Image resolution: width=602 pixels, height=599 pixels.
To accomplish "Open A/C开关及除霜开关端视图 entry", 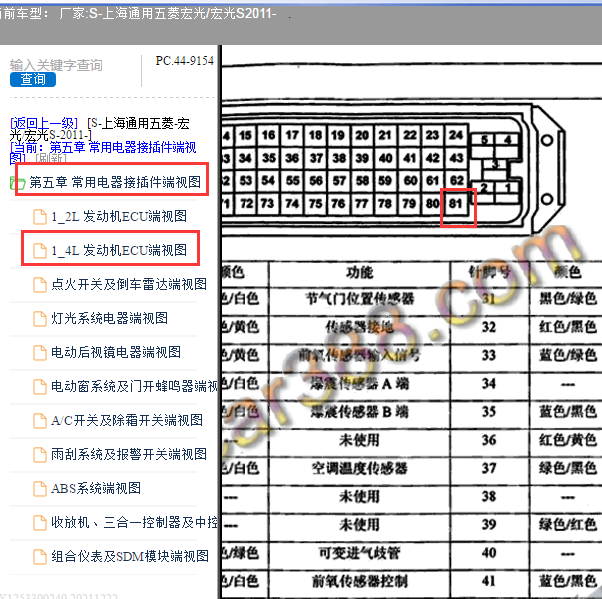I will pyautogui.click(x=127, y=420).
